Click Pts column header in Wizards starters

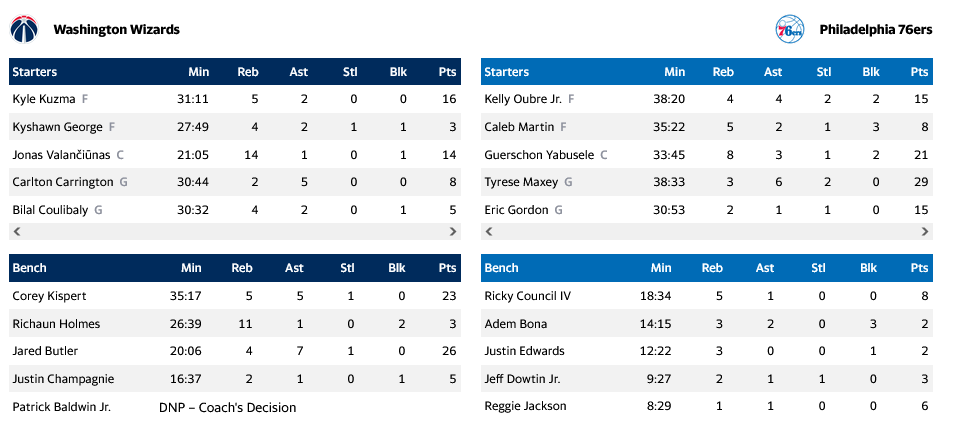coord(447,72)
